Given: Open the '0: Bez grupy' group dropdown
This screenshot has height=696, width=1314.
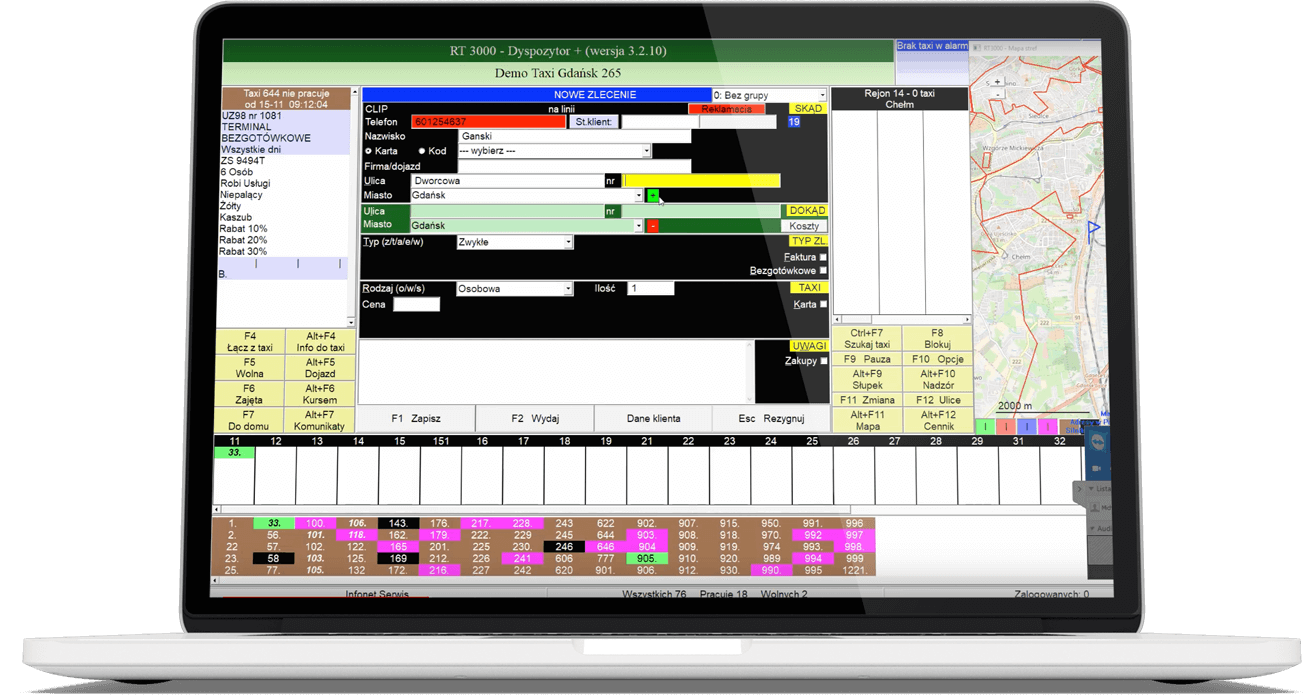Looking at the screenshot, I should (769, 95).
